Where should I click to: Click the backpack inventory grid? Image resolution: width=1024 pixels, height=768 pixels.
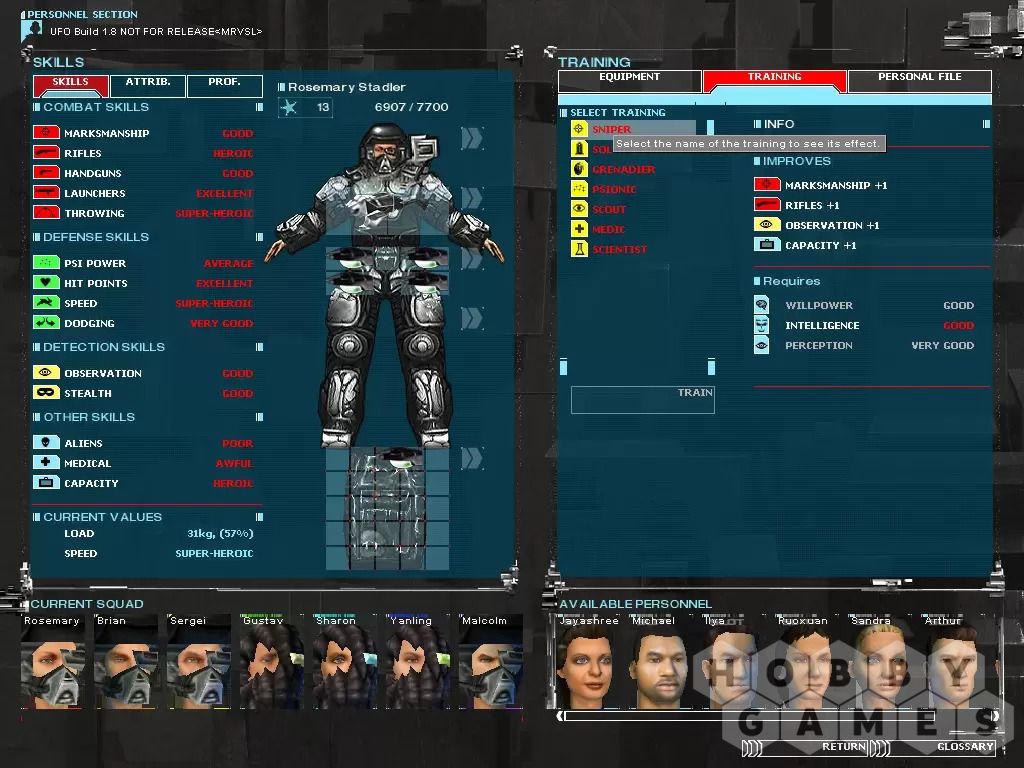click(387, 508)
